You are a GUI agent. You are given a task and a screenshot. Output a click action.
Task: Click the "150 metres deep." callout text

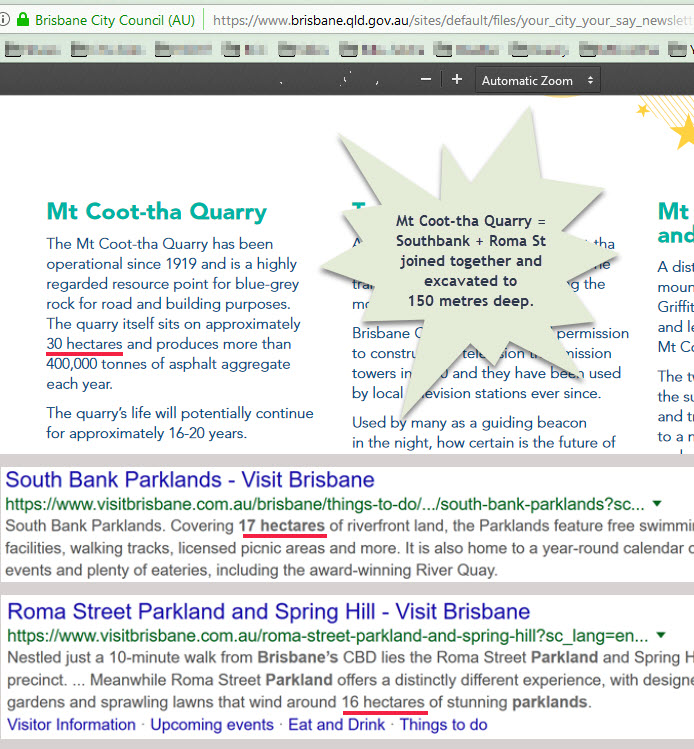pyautogui.click(x=470, y=301)
